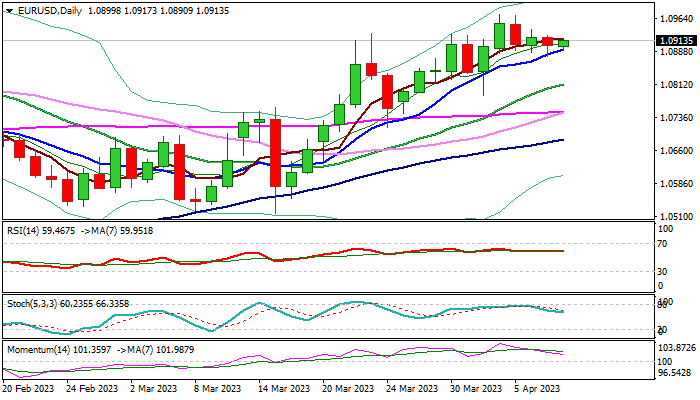Viewport: 700px width, 400px height.
Task: Click the RSI 70 level axis label
Action: coord(662,242)
